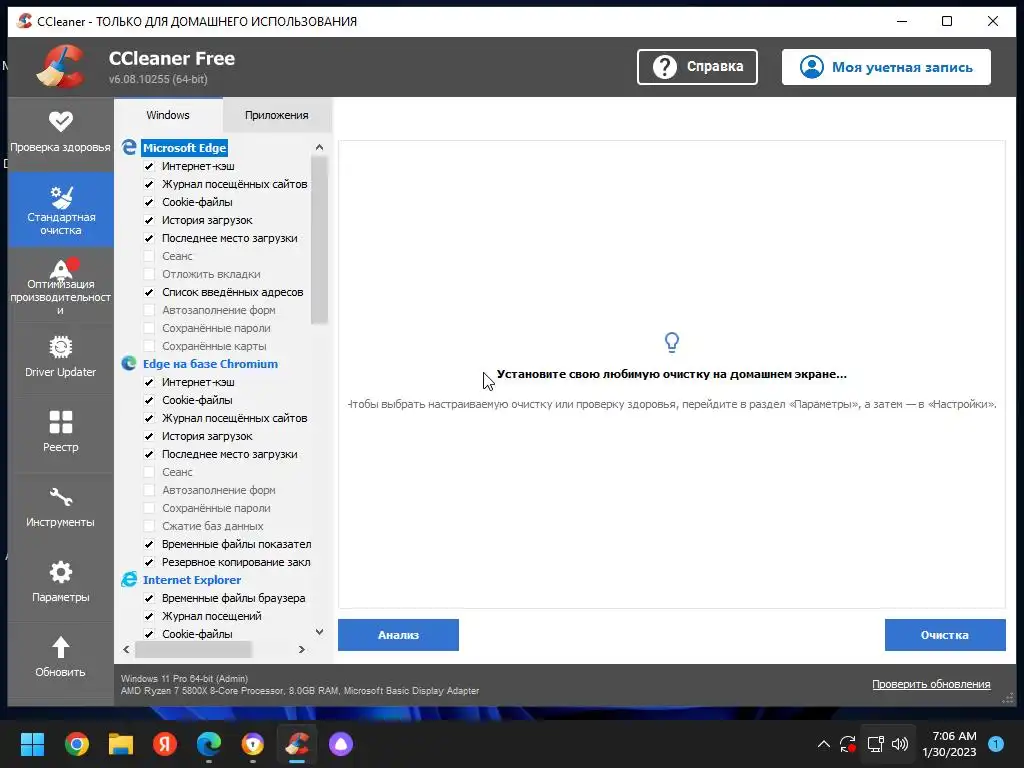
Task: Open Параметры settings section
Action: pos(60,582)
